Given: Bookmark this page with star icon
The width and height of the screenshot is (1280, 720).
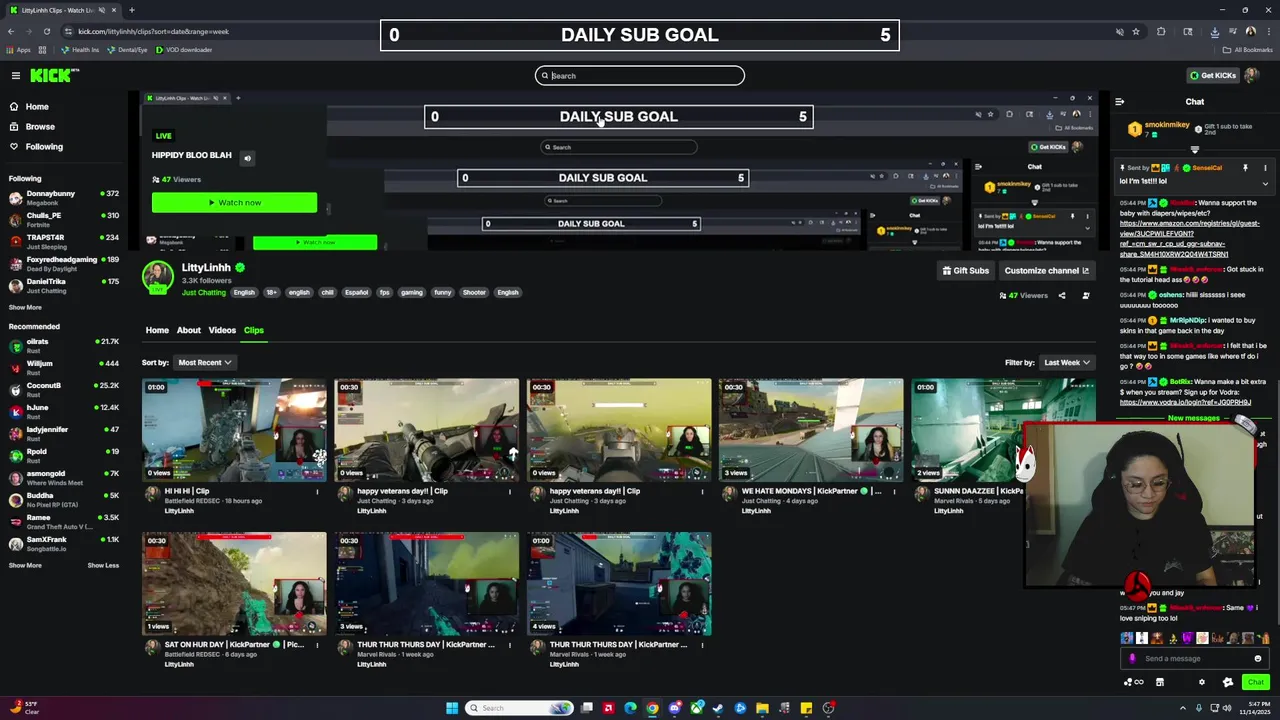Looking at the screenshot, I should click(1136, 31).
